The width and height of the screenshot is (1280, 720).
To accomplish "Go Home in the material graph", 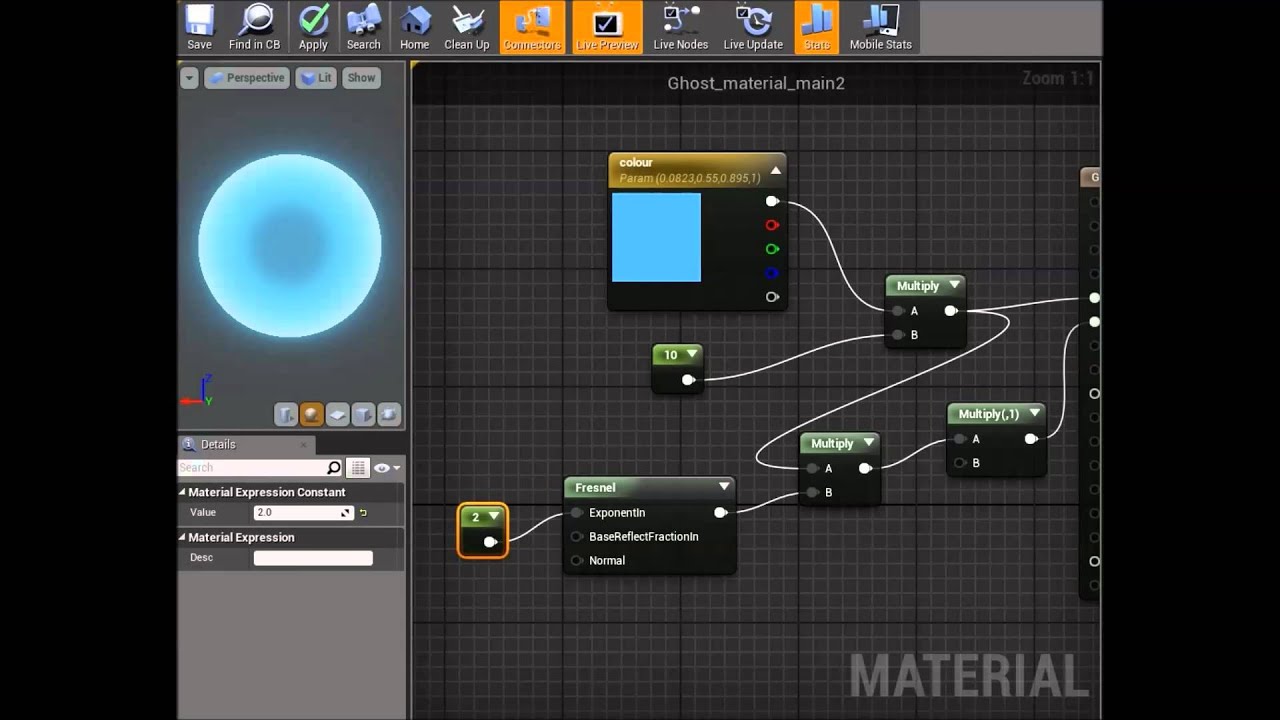I will coord(414,27).
